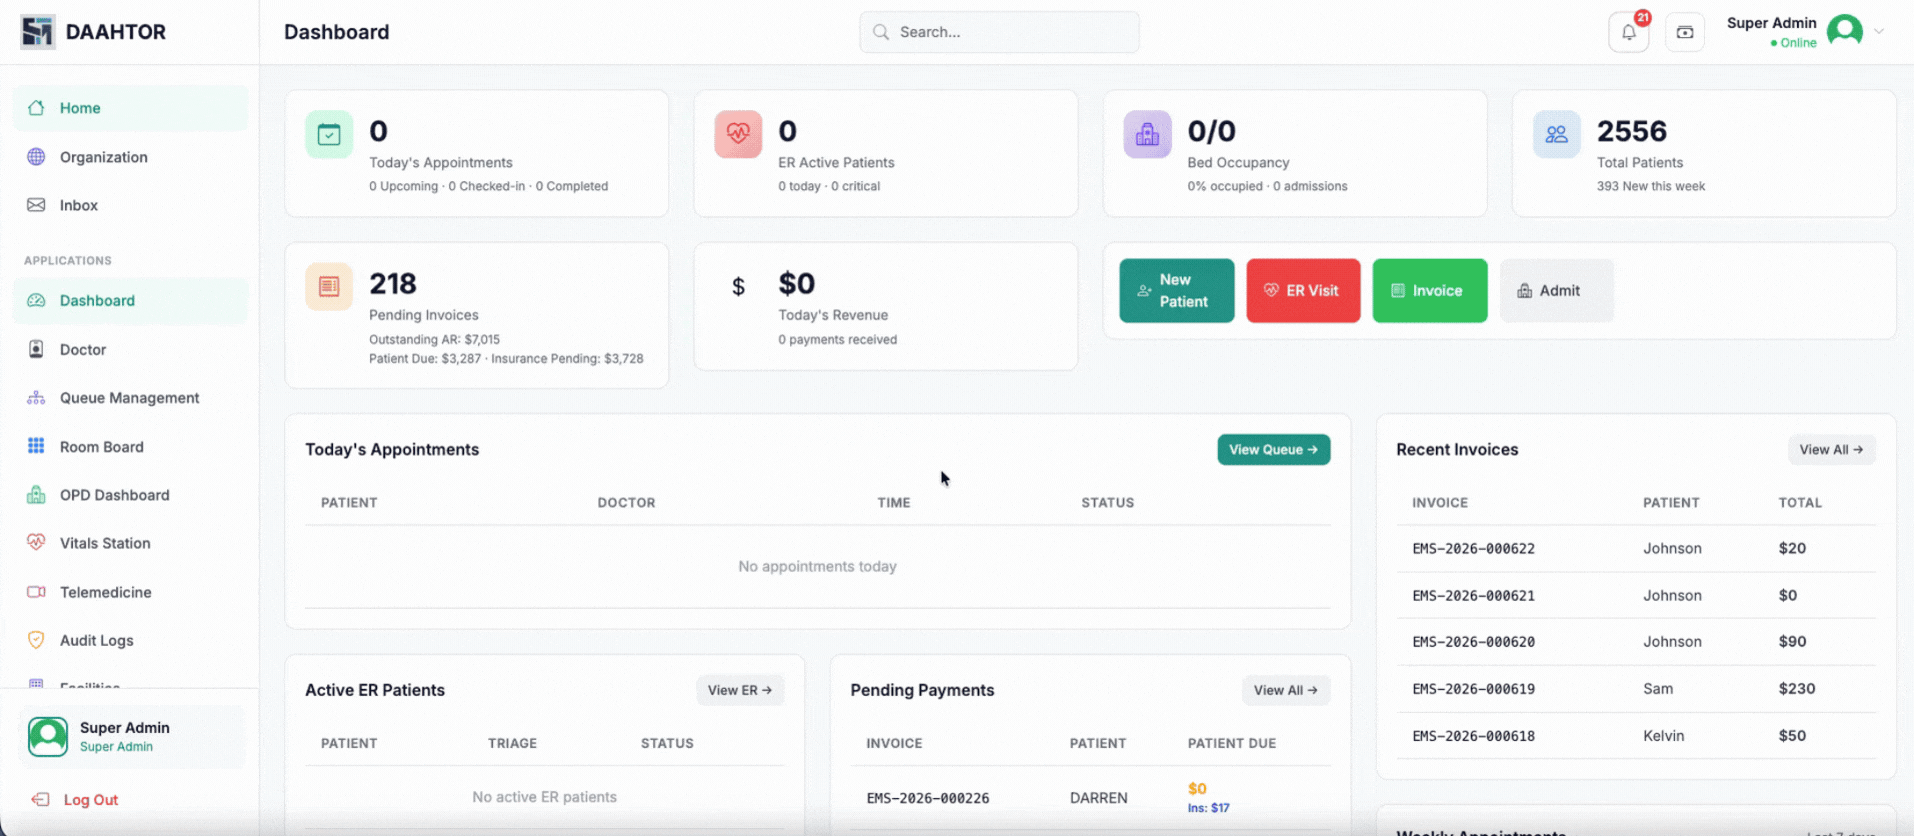This screenshot has height=836, width=1914.
Task: Click the sidebar footer Super Admin avatar
Action: pyautogui.click(x=48, y=737)
